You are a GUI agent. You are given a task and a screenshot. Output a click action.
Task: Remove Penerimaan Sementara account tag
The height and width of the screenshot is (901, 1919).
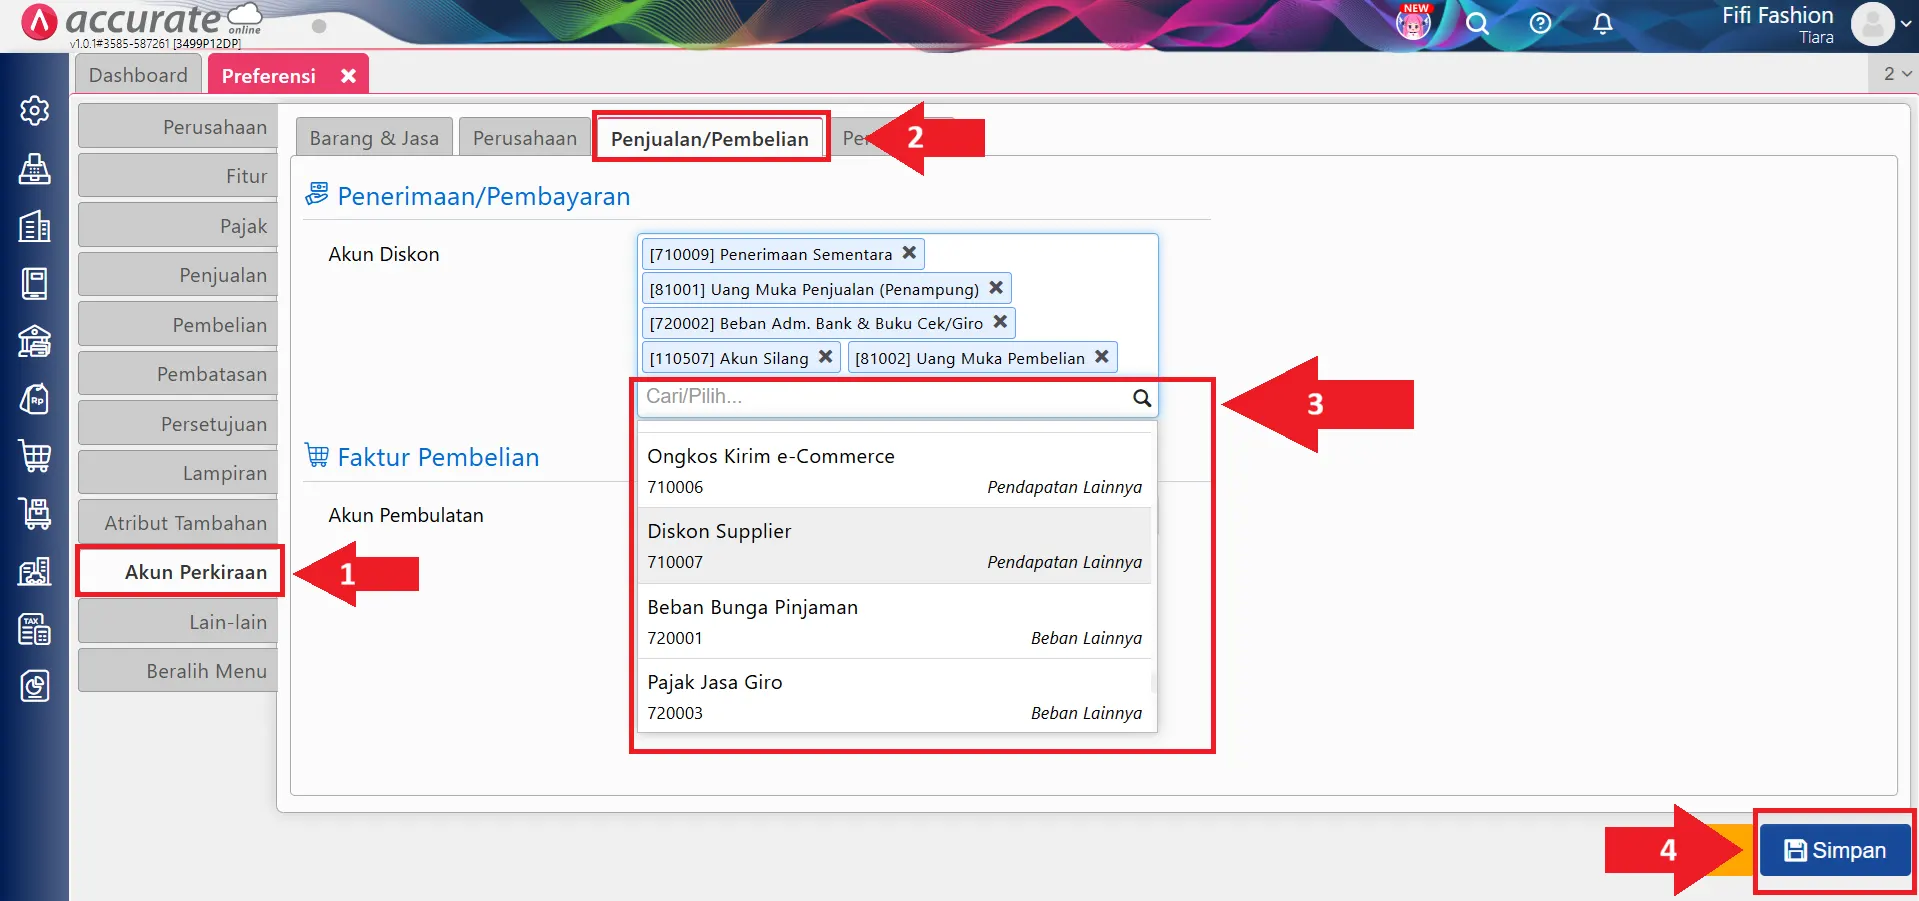tap(909, 253)
